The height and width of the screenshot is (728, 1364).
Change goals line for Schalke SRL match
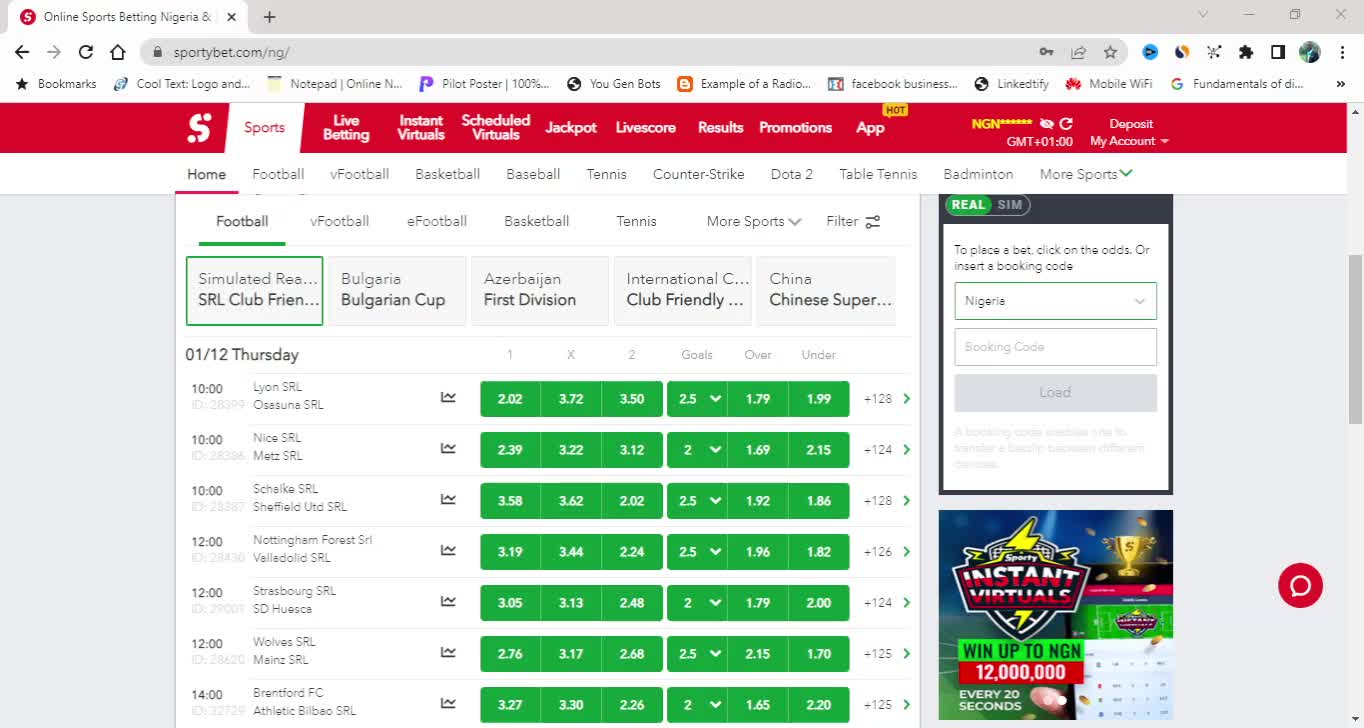coord(698,500)
